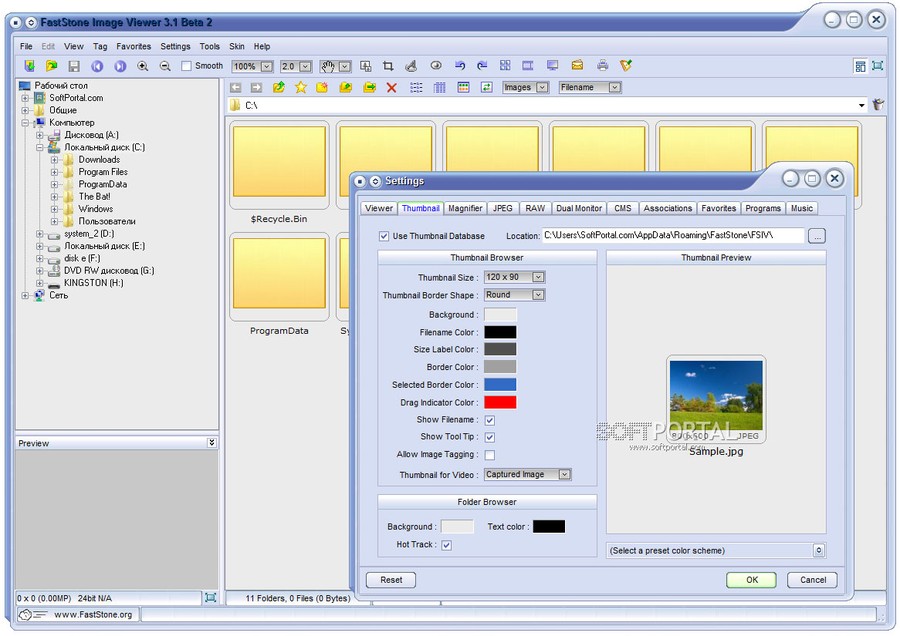Click the recycle bin icon beside the path bar

pyautogui.click(x=878, y=104)
